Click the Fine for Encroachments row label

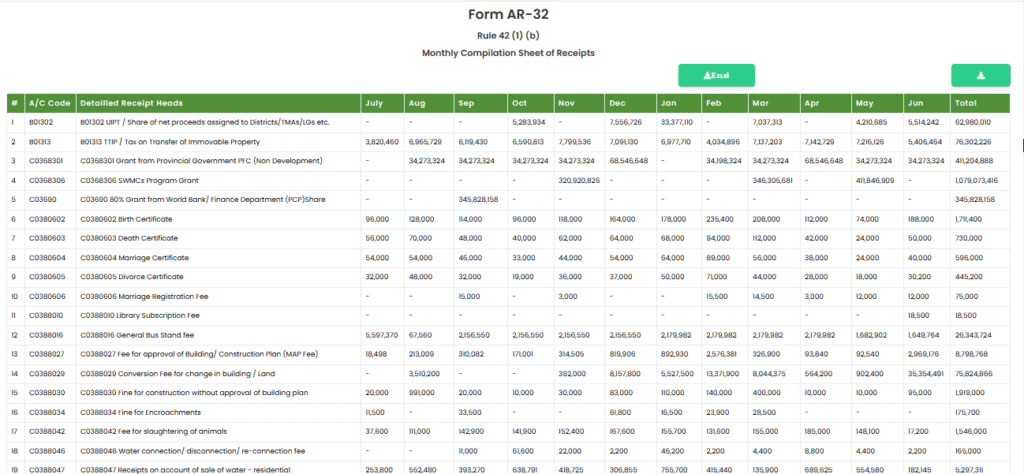pyautogui.click(x=143, y=411)
